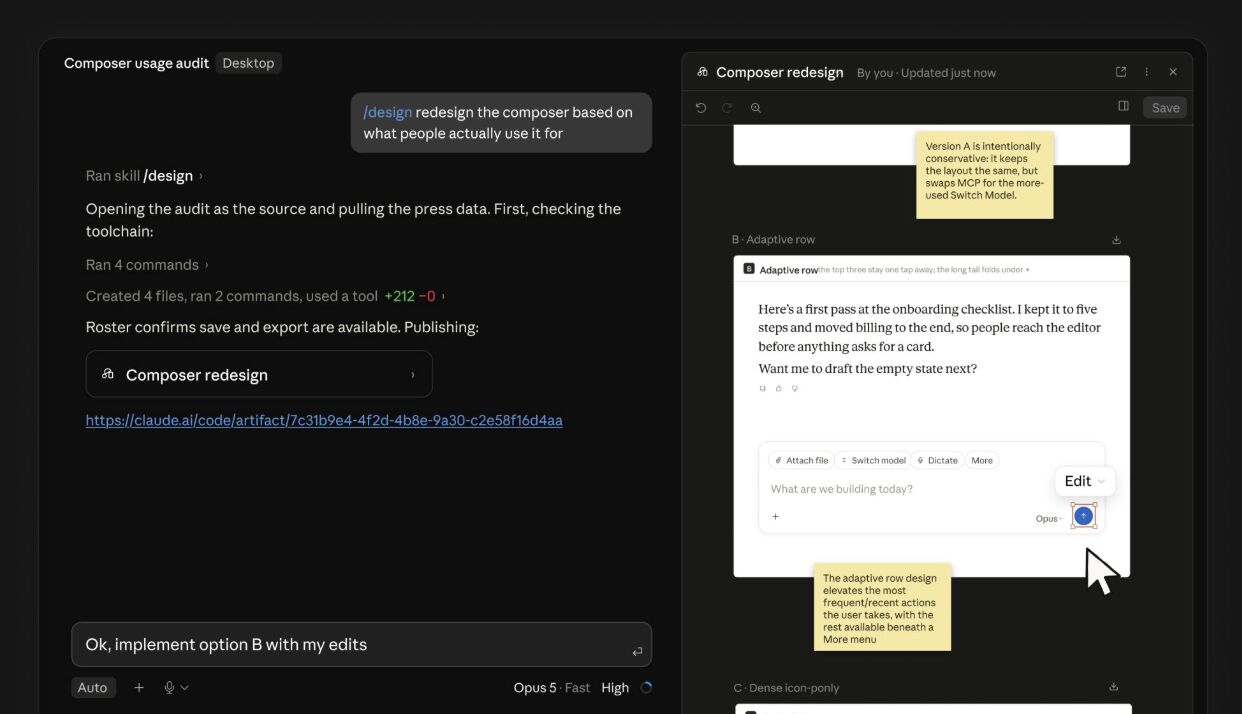This screenshot has height=714, width=1242.
Task: Download the C · Dense icon-only design
Action: 1114,687
